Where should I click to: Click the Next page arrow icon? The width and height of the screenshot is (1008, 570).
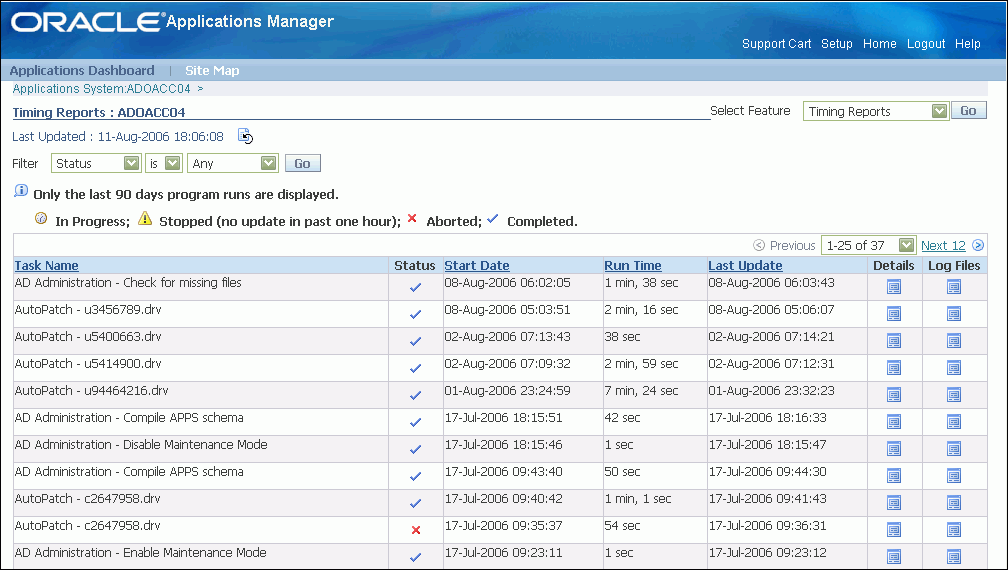point(978,245)
